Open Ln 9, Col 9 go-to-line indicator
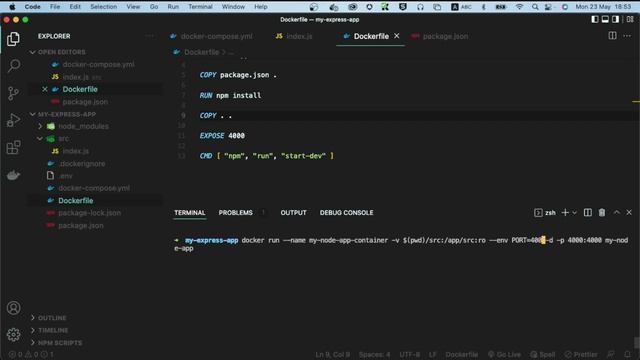640x360 pixels. click(x=332, y=354)
